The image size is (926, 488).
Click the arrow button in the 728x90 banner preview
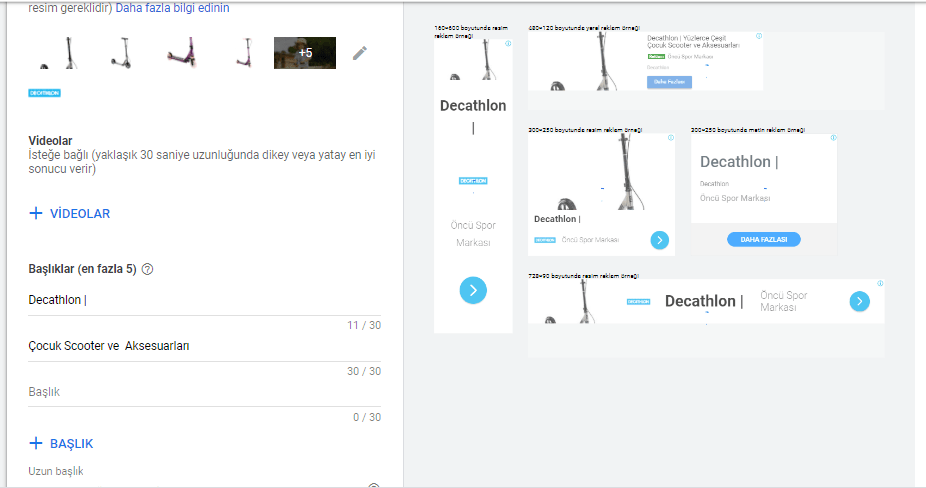pos(859,301)
